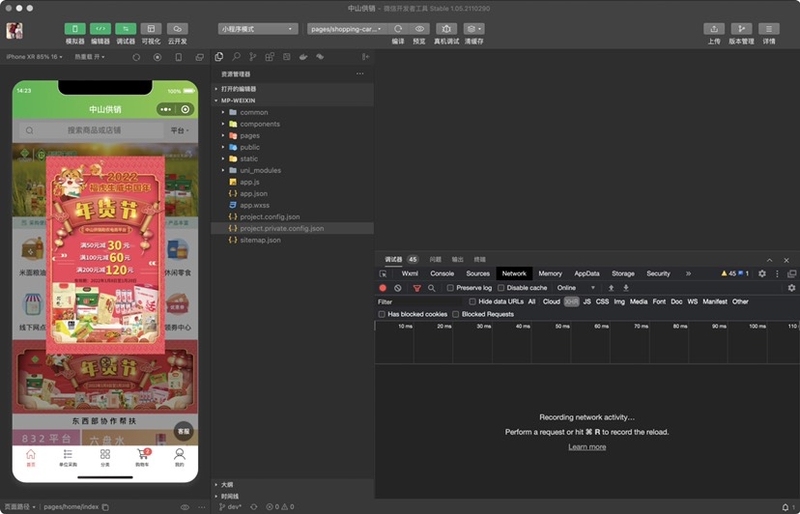The image size is (800, 514).
Task: Click the simulator phone device icon
Action: click(x=179, y=57)
